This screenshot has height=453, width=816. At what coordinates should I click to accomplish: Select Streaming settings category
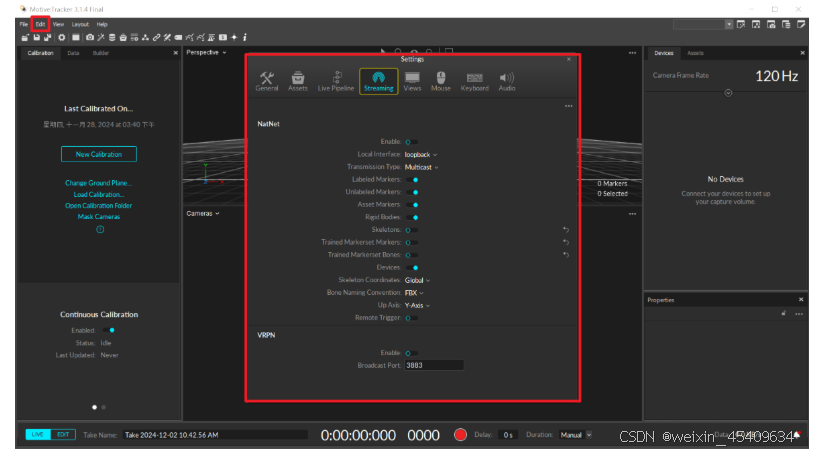pos(378,82)
